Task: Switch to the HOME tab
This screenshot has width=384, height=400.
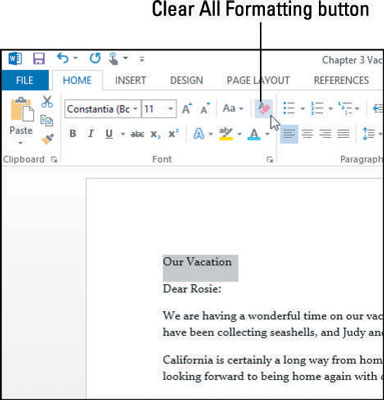Action: [x=77, y=80]
